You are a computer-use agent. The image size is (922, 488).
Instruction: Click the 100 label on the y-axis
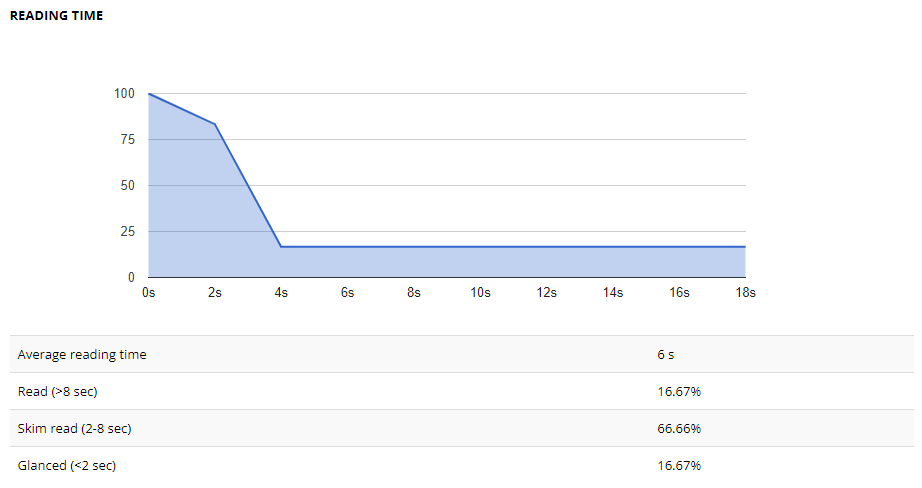click(x=123, y=94)
